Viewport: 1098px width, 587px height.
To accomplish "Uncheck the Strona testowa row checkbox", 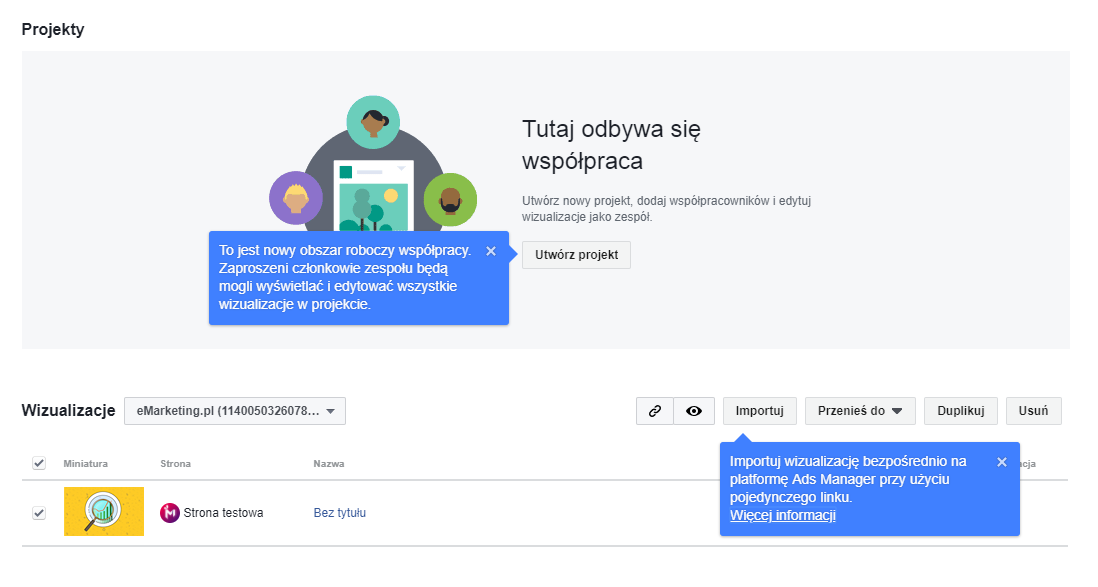I will [39, 513].
